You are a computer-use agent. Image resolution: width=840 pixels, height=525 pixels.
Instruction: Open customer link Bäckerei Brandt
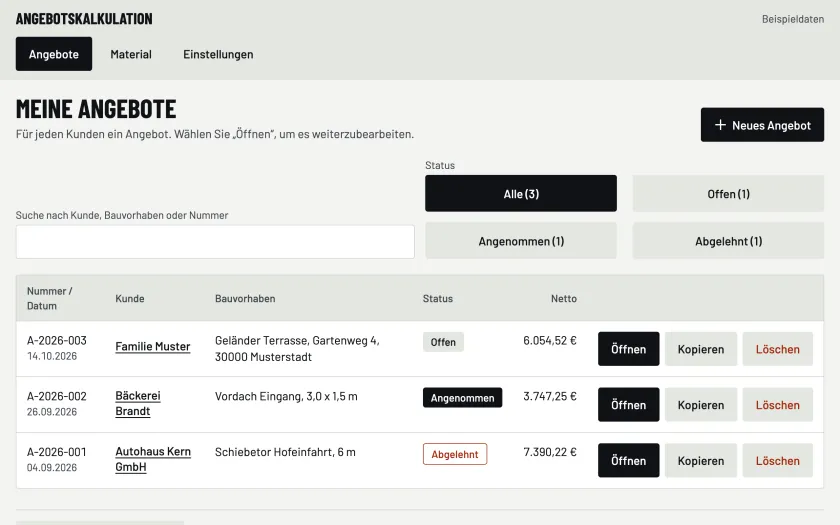[x=138, y=403]
